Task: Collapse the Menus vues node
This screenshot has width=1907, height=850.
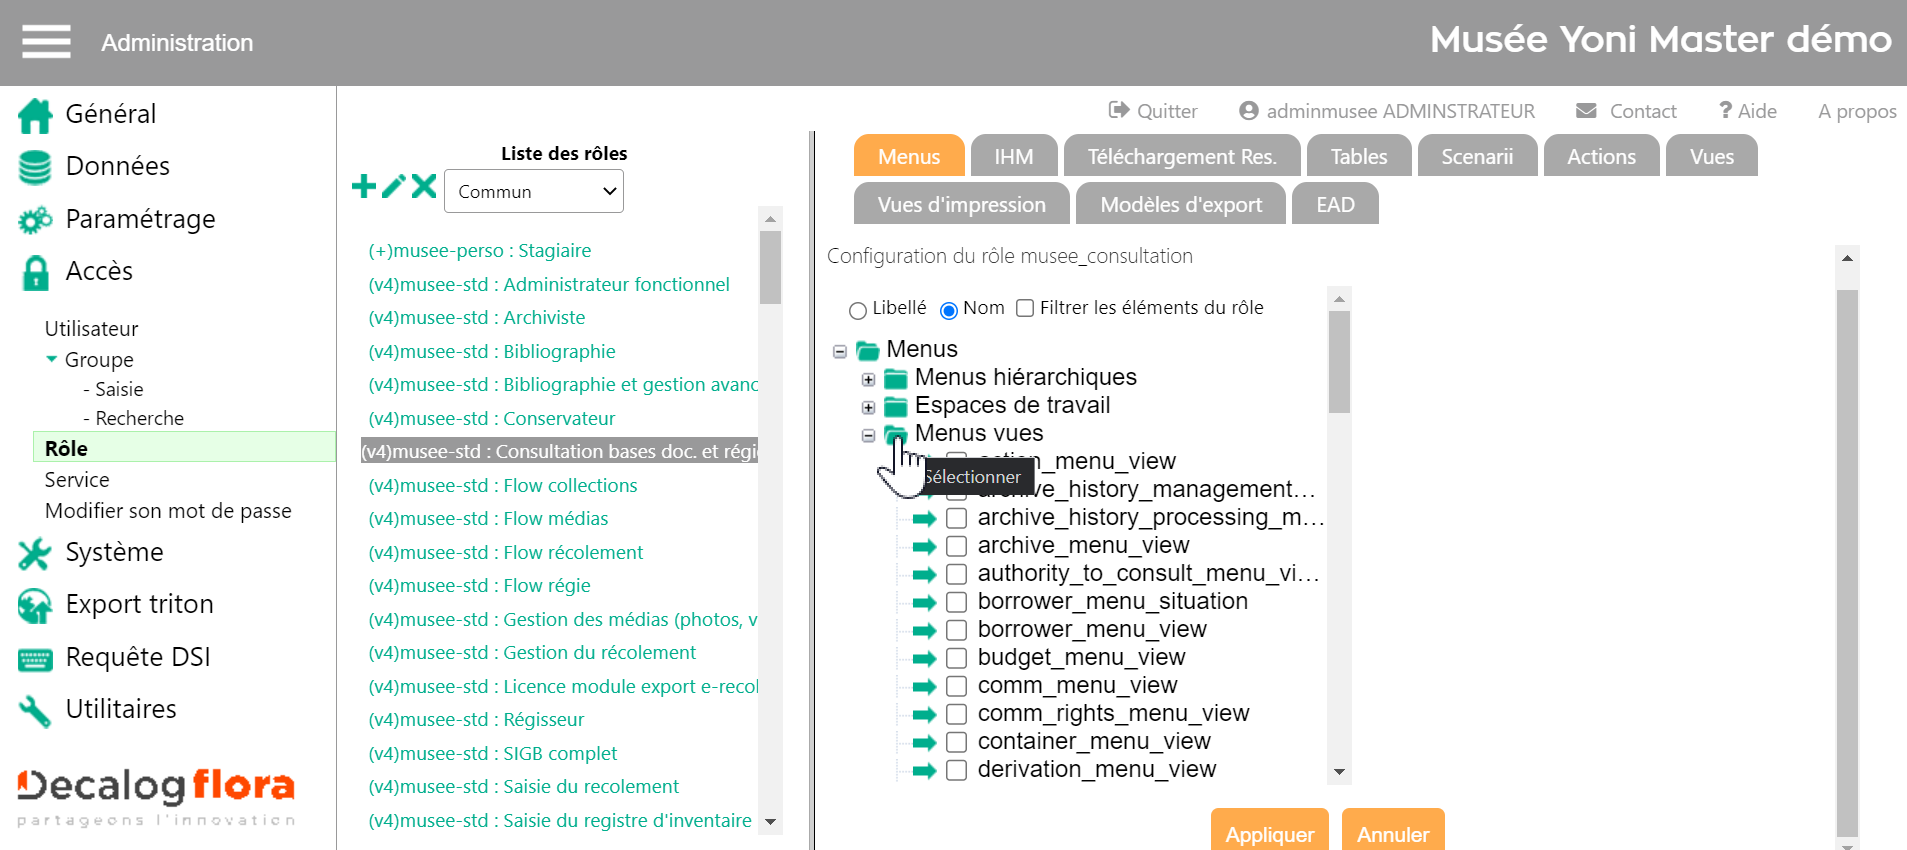Action: click(868, 435)
